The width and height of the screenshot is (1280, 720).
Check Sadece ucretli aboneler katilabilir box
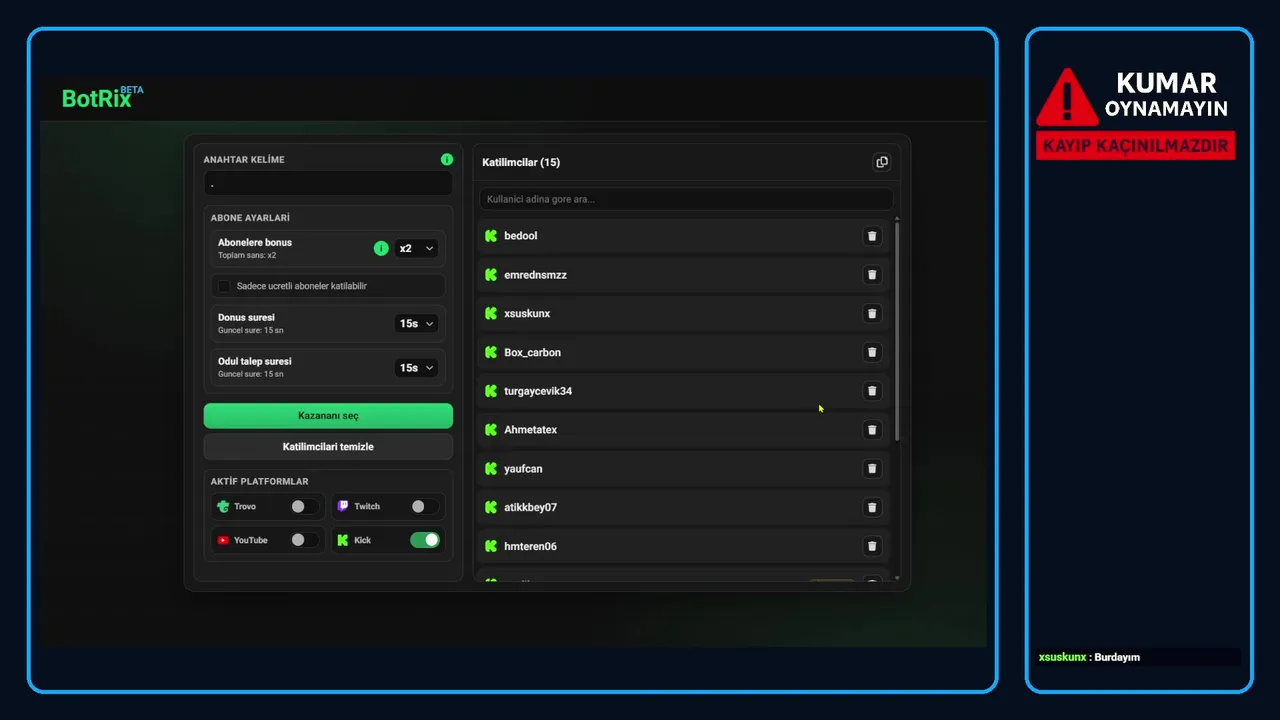click(x=224, y=286)
